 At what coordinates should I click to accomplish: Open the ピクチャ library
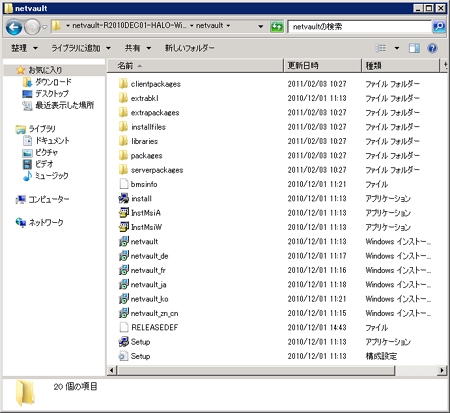tap(47, 152)
